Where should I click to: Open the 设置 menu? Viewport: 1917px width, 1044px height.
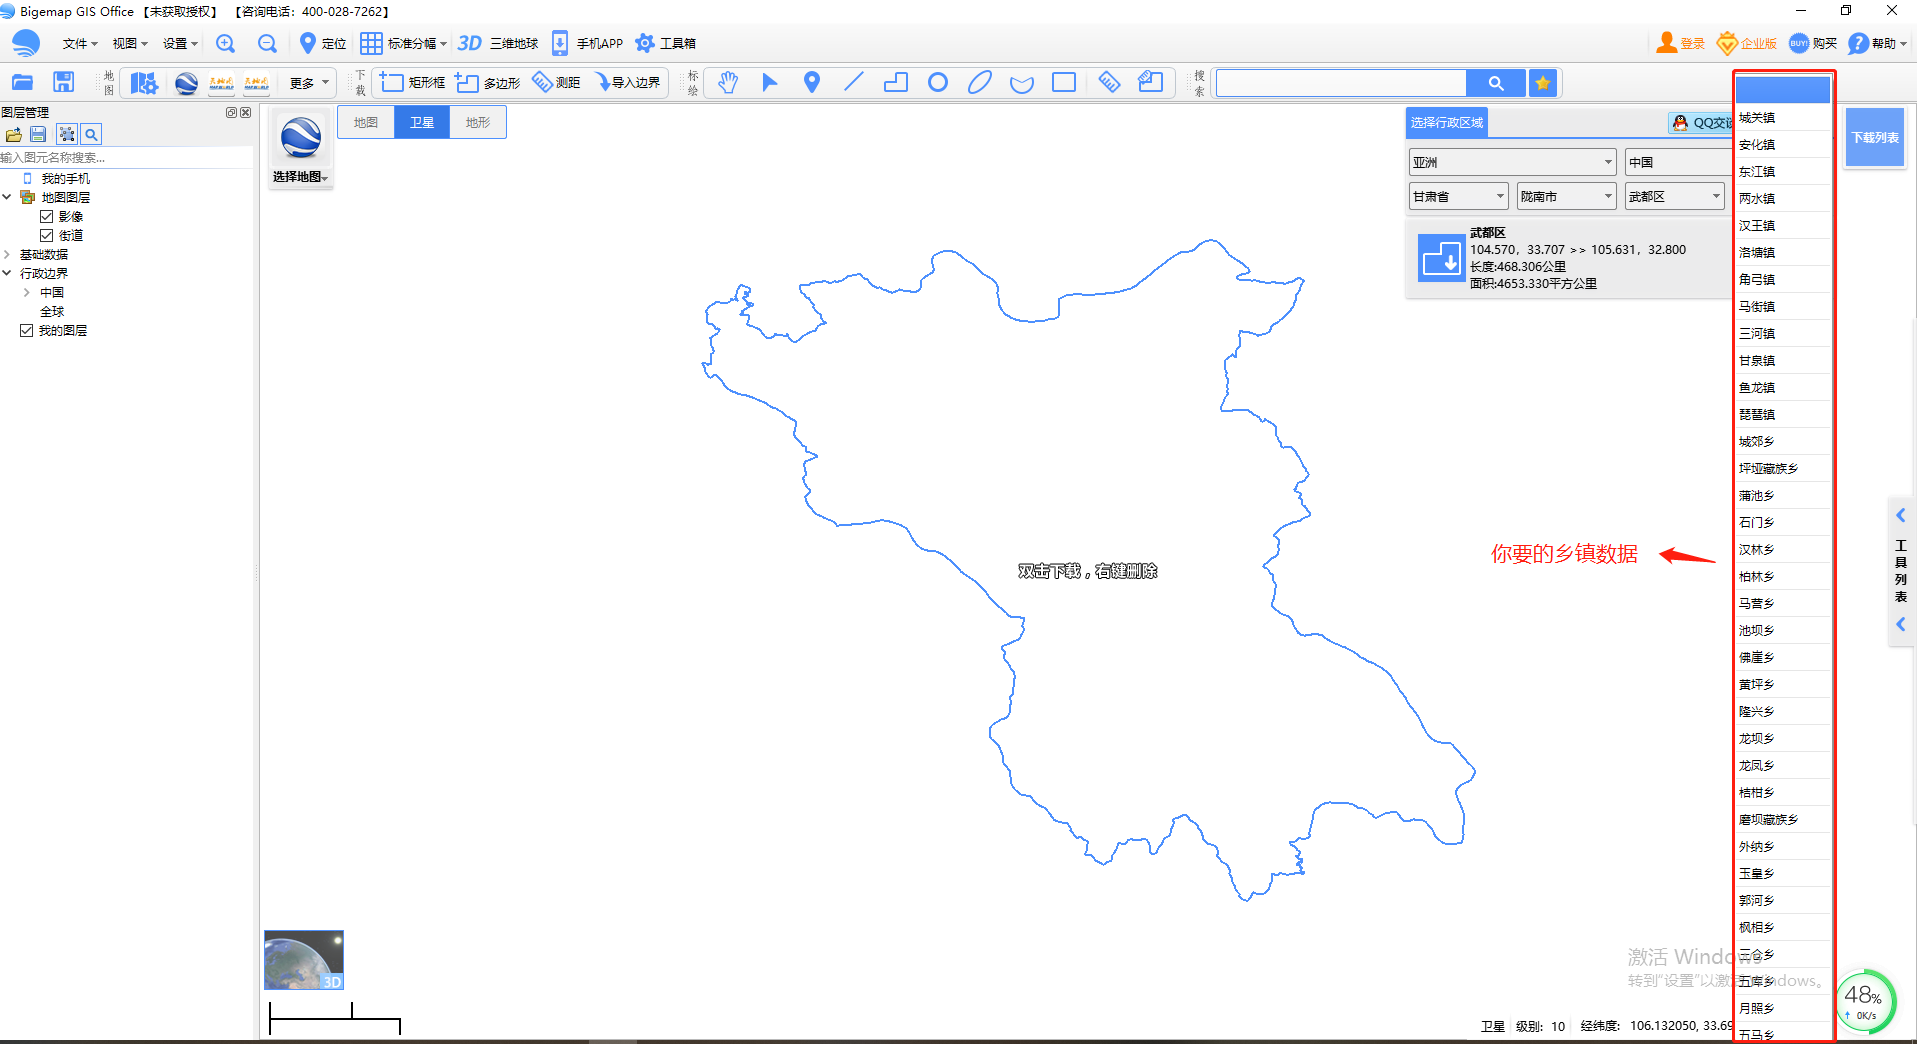click(x=180, y=43)
